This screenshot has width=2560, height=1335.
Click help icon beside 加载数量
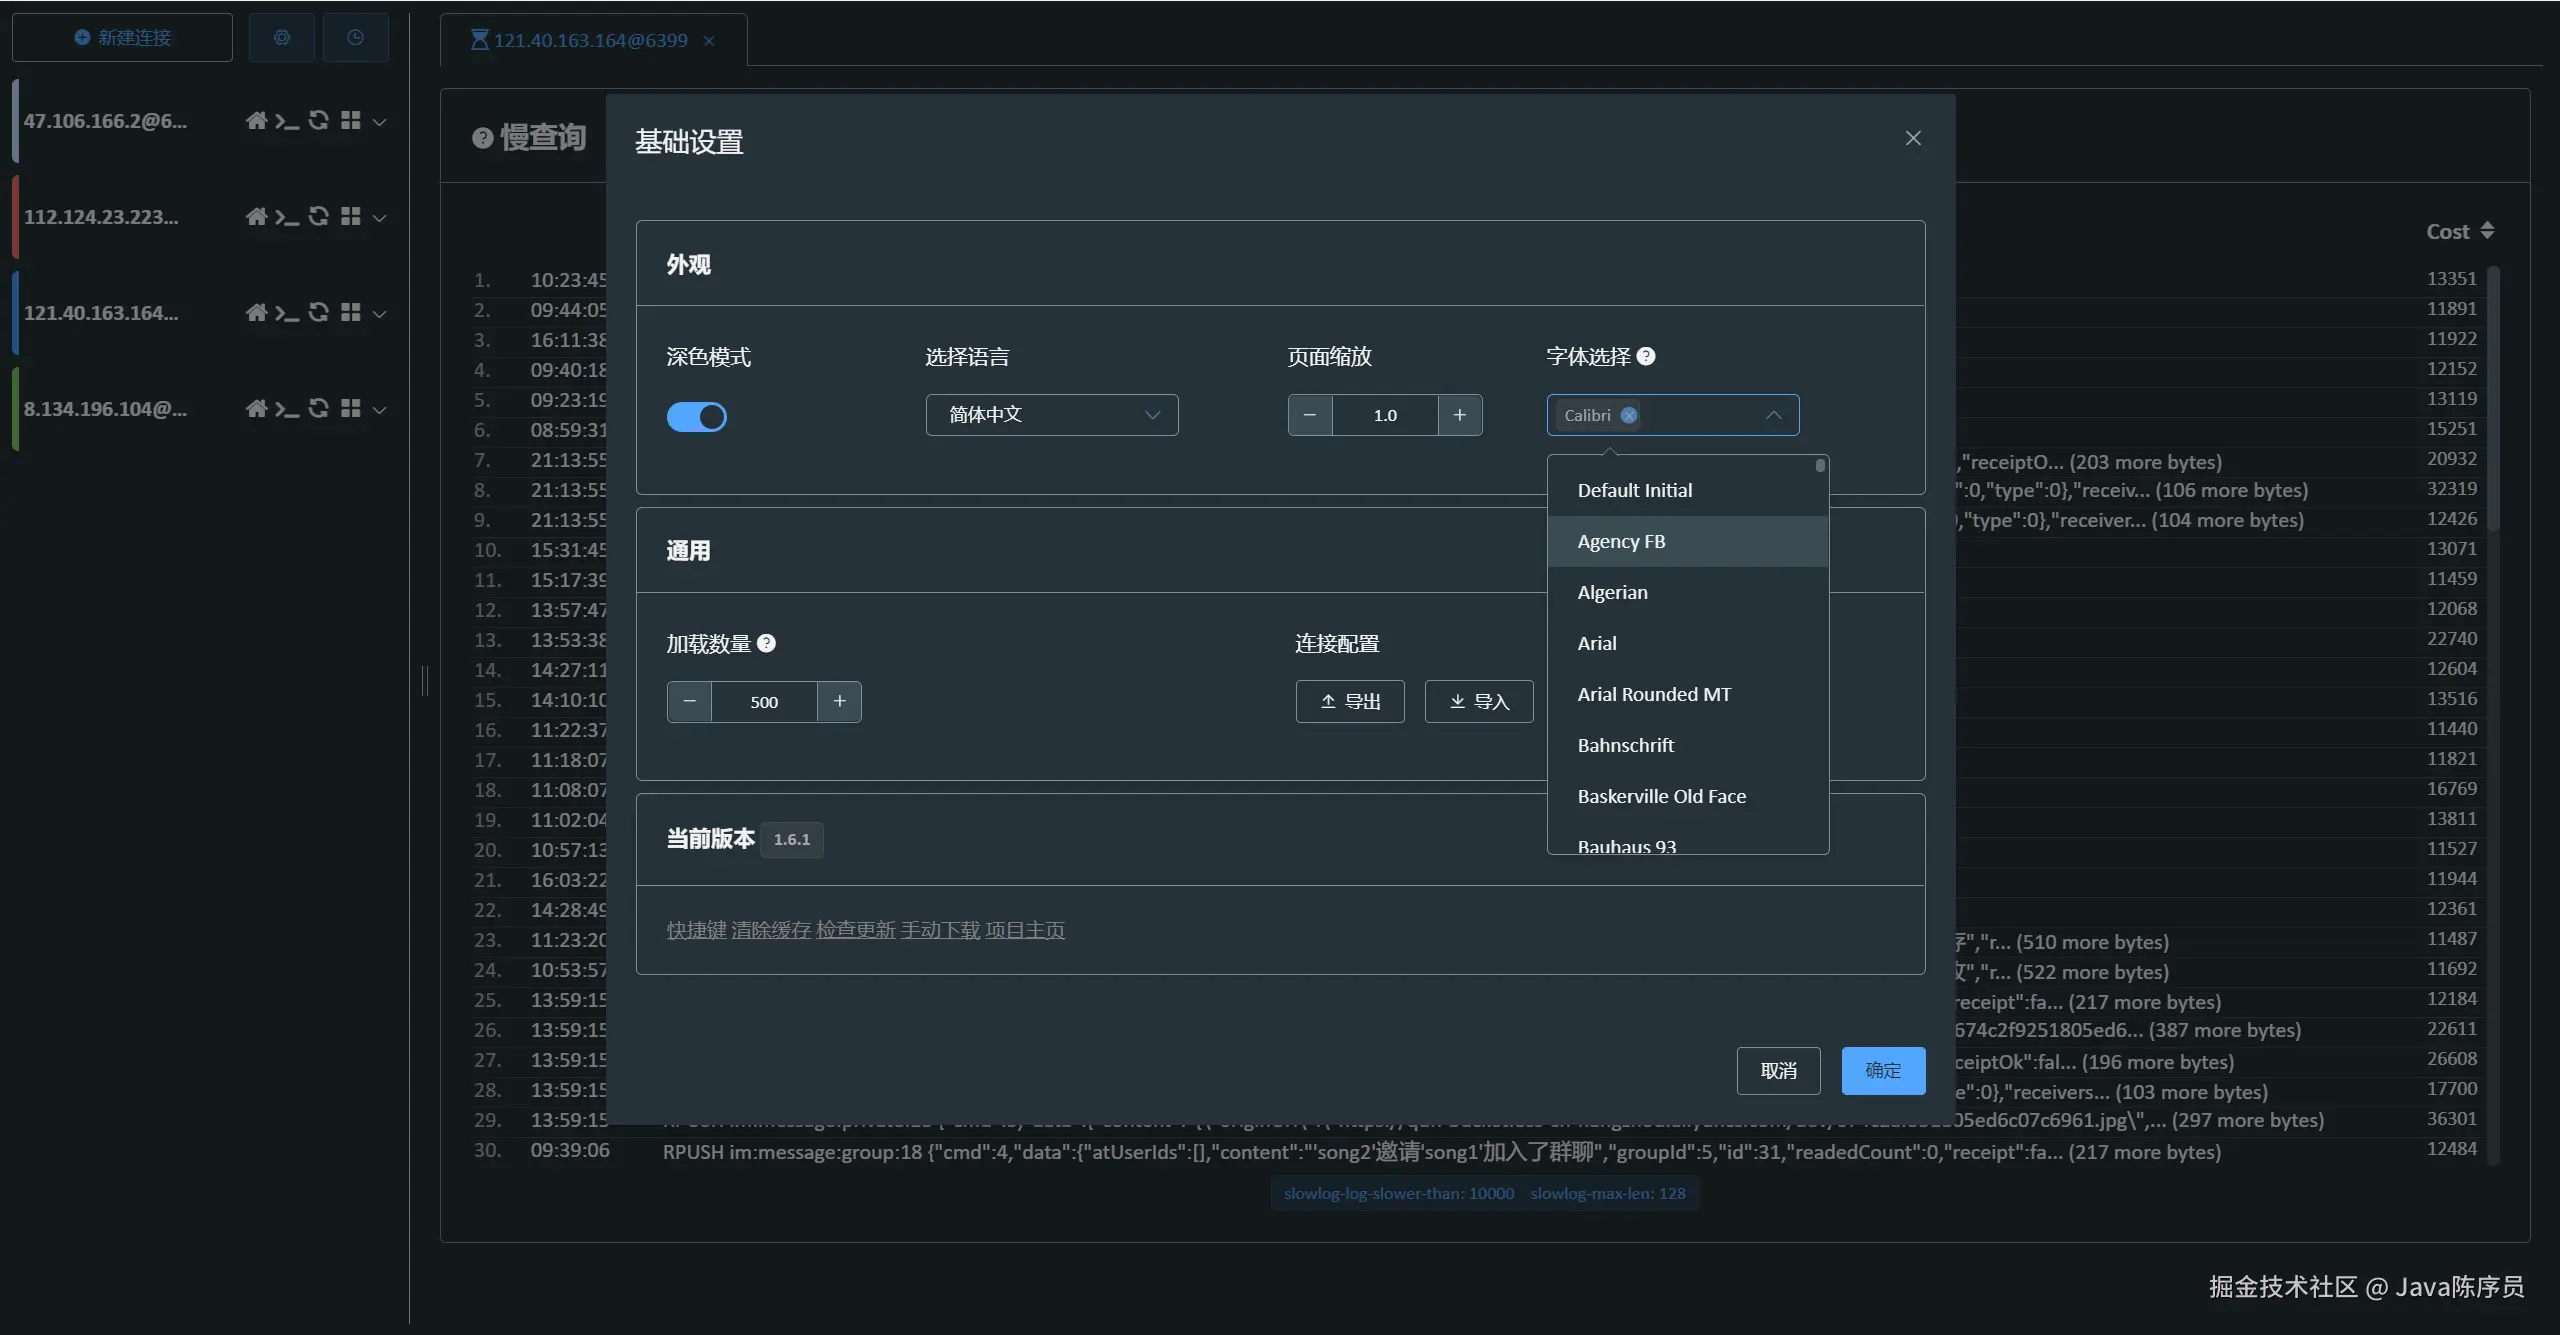[x=766, y=644]
